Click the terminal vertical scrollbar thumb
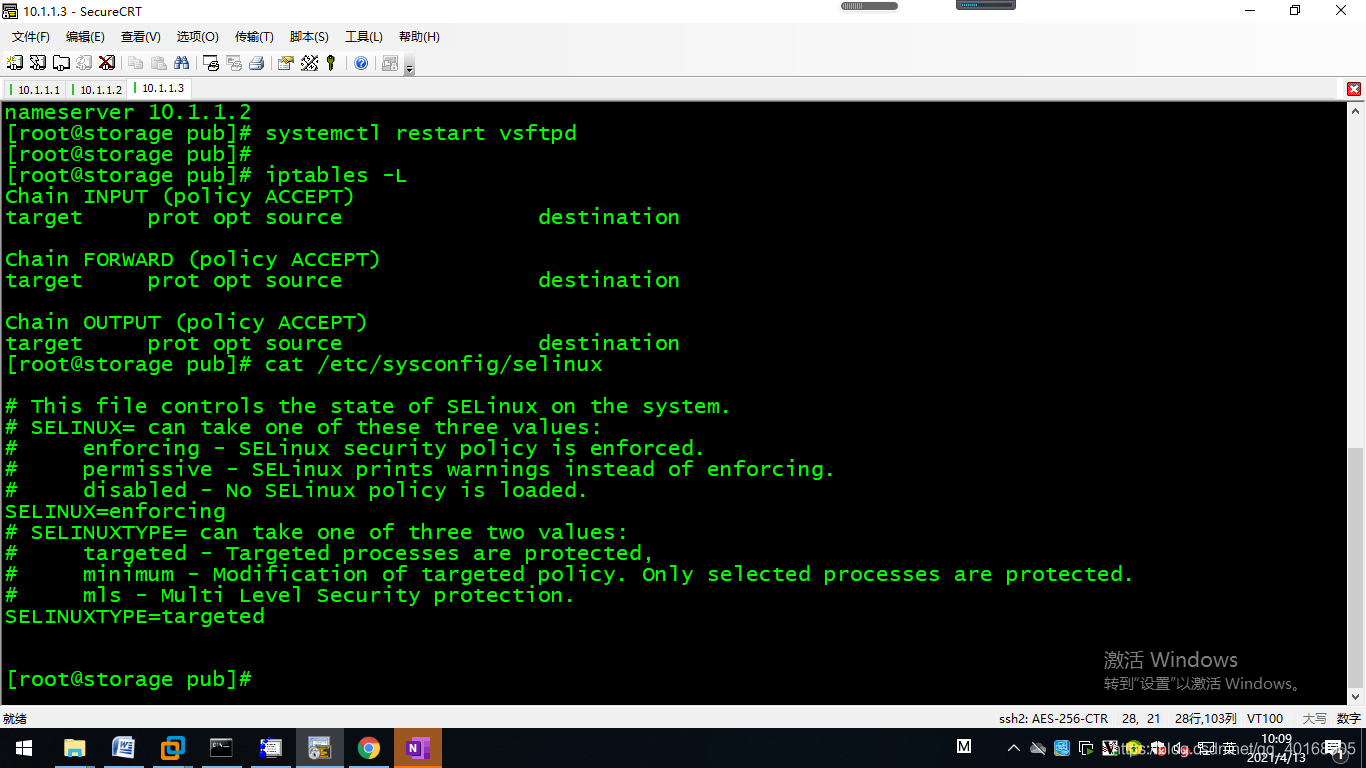 pos(1356,566)
